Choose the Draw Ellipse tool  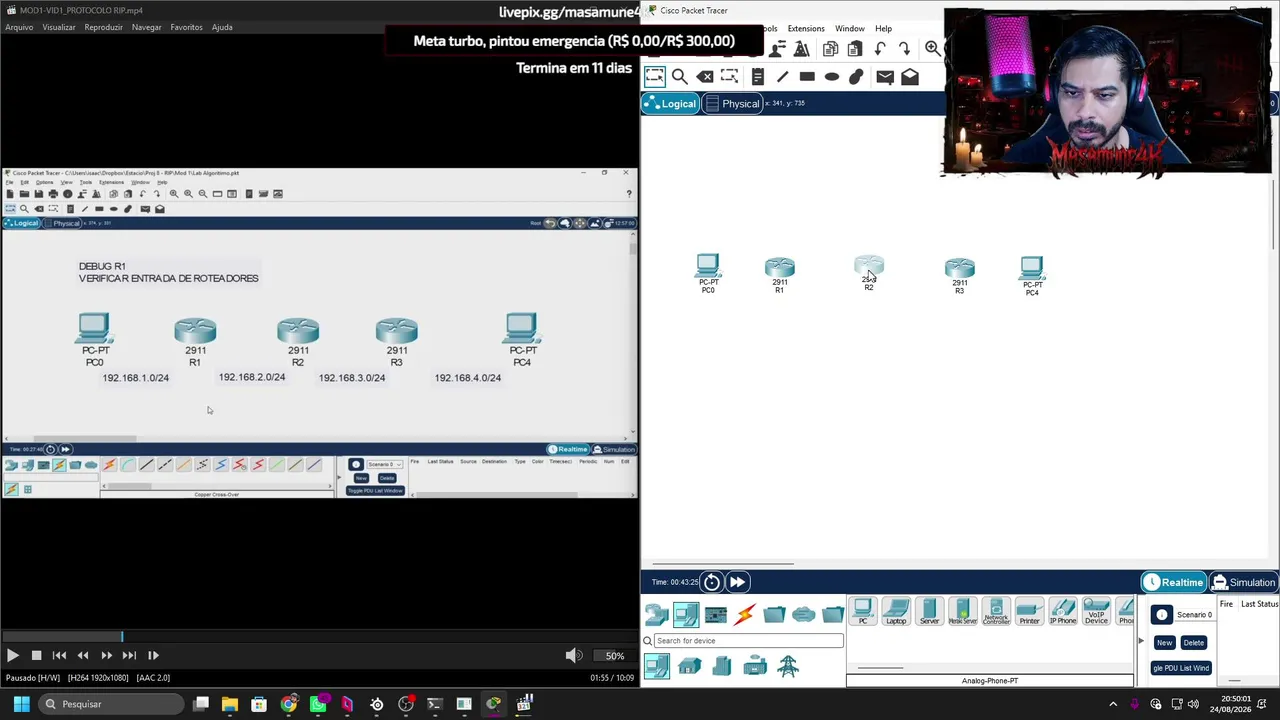(x=832, y=77)
